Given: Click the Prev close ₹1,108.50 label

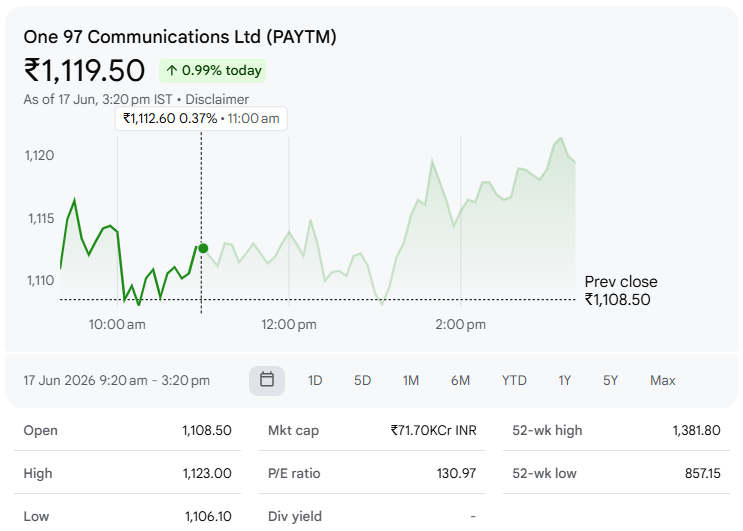Looking at the screenshot, I should point(621,291).
